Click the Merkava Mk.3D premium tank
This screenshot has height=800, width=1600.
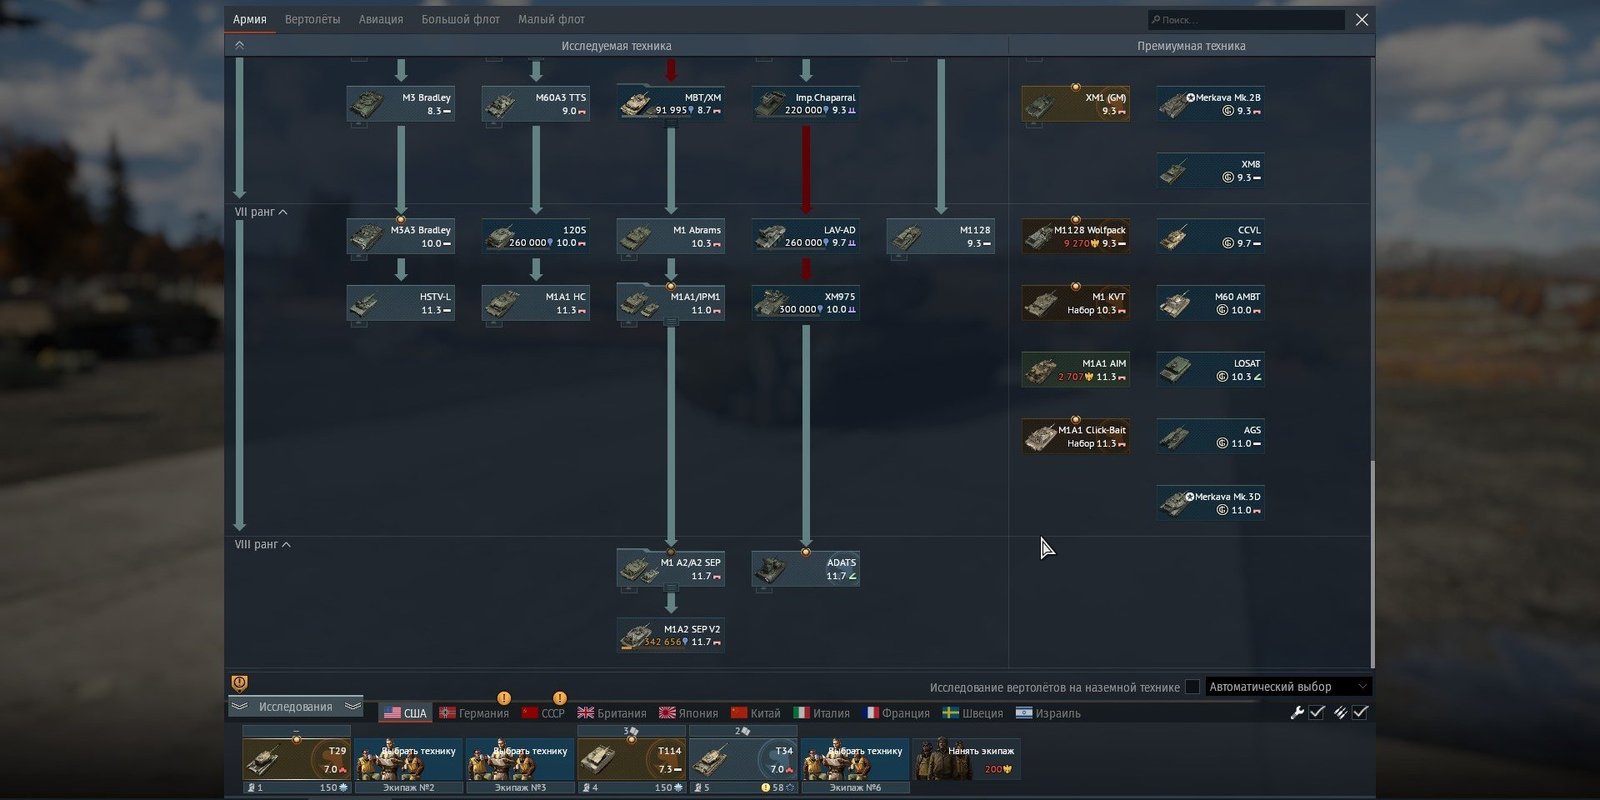point(1210,503)
